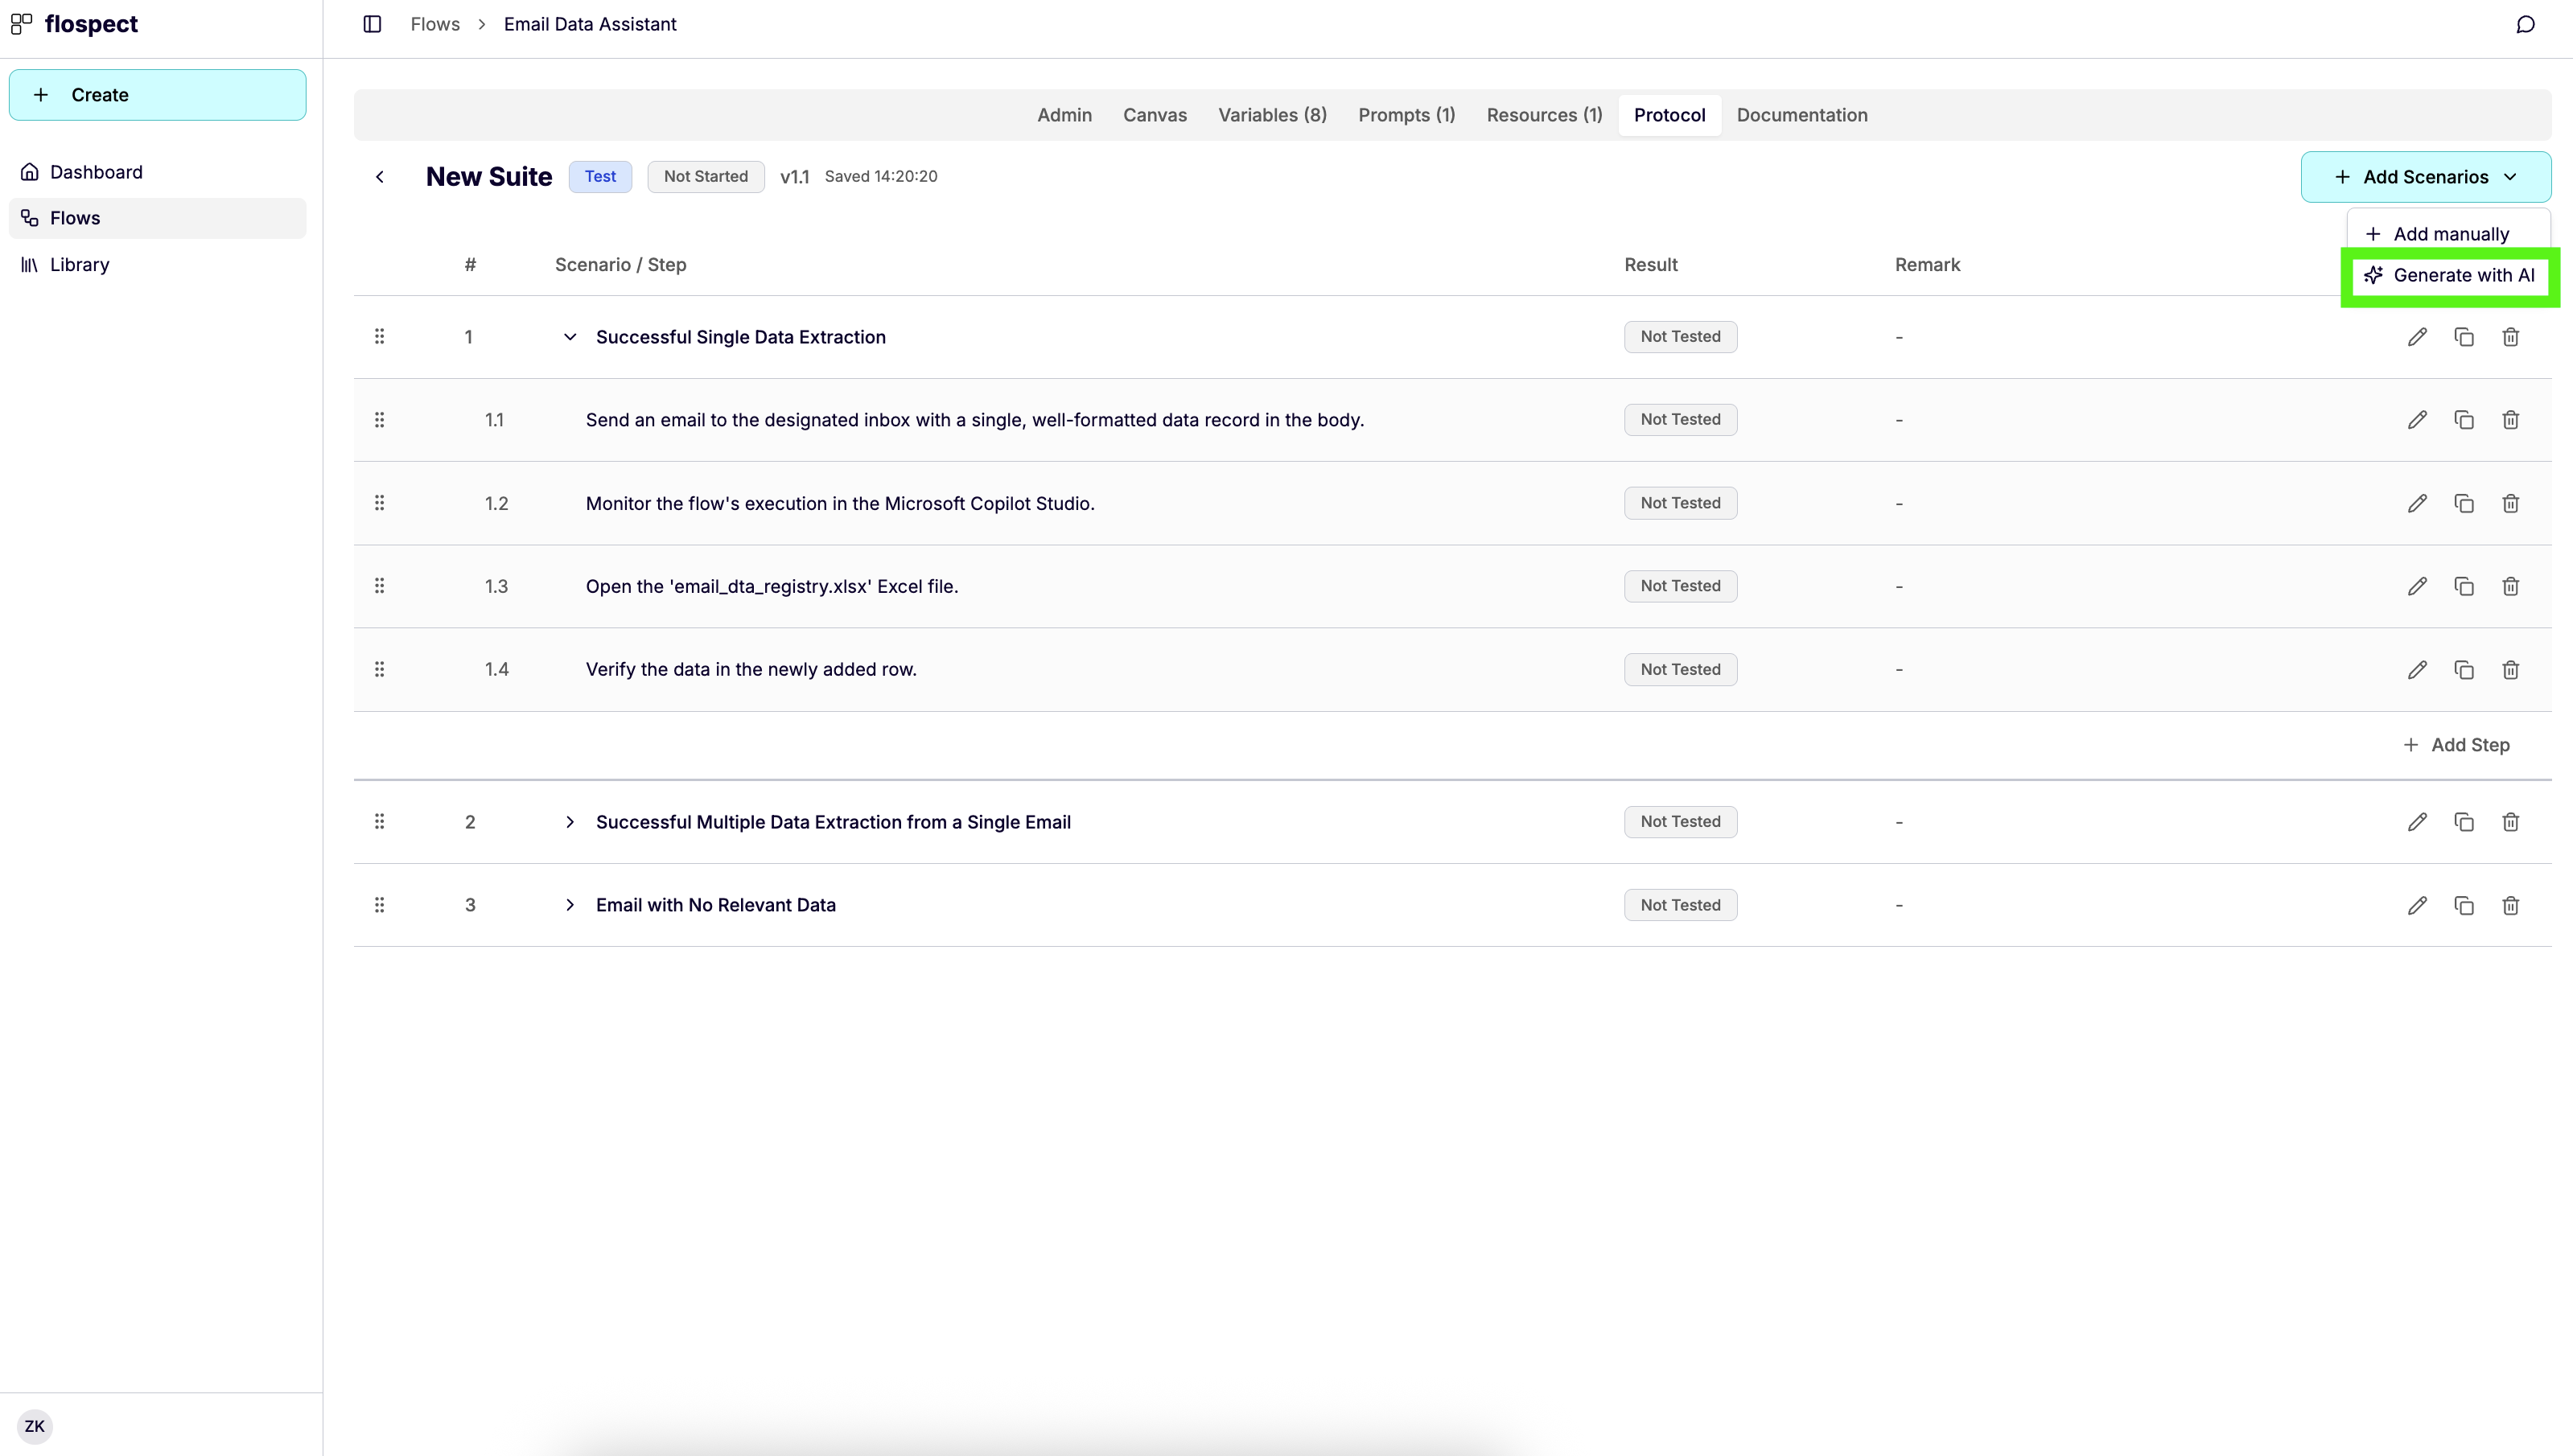Open the Canvas tab
Screen dimensions: 2573x1456
pyautogui.click(x=1155, y=114)
